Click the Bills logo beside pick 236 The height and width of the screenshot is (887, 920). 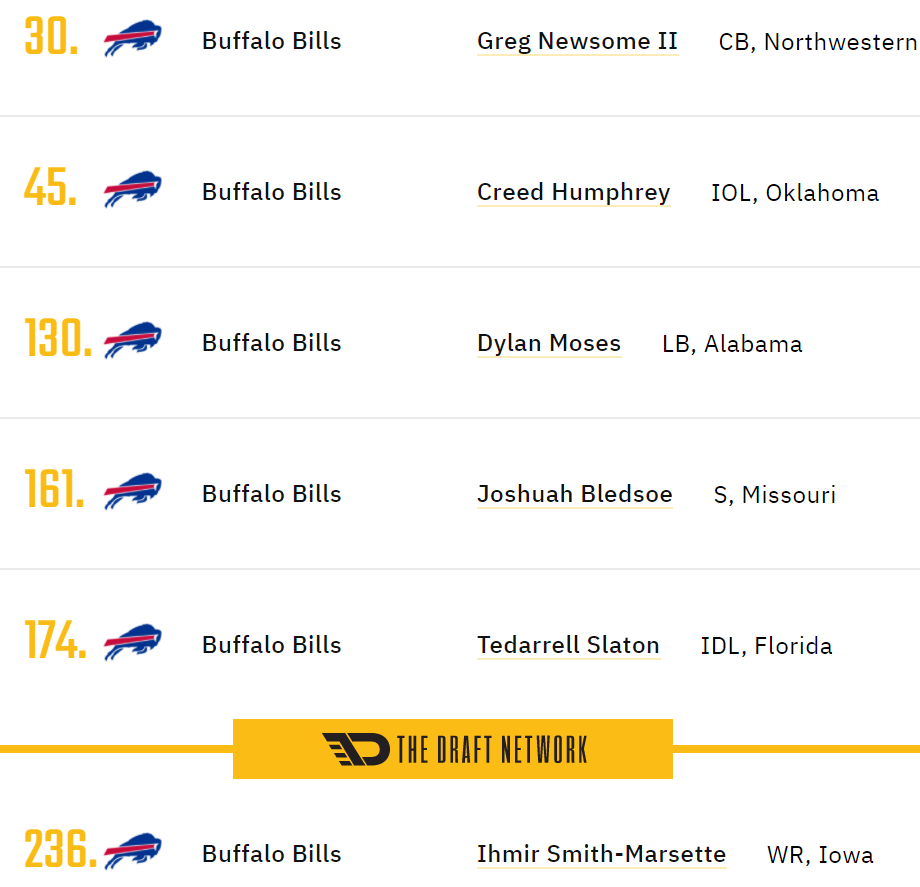pos(133,851)
